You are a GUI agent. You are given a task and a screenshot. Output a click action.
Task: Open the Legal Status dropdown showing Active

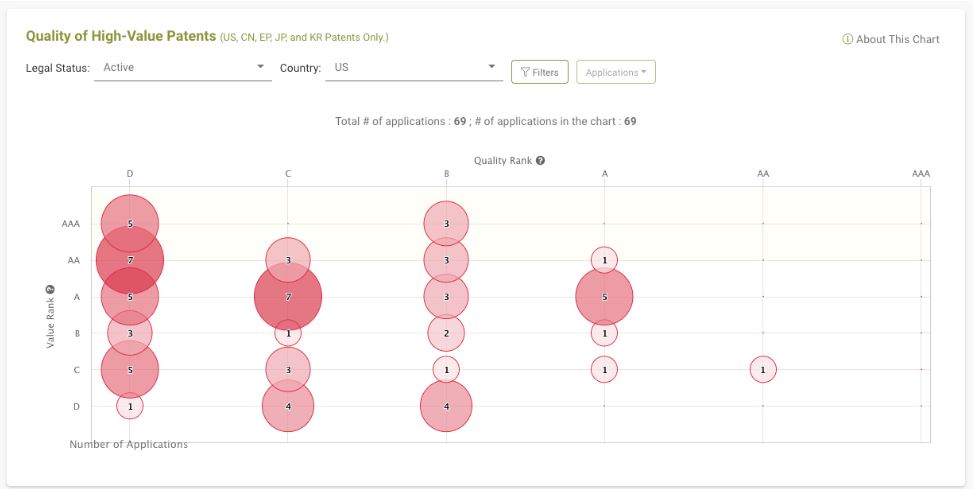tap(183, 68)
